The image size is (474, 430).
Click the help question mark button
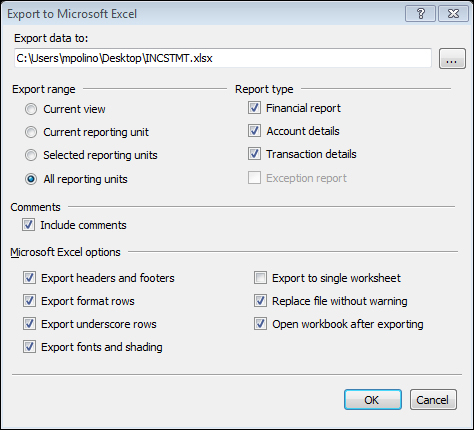(420, 14)
